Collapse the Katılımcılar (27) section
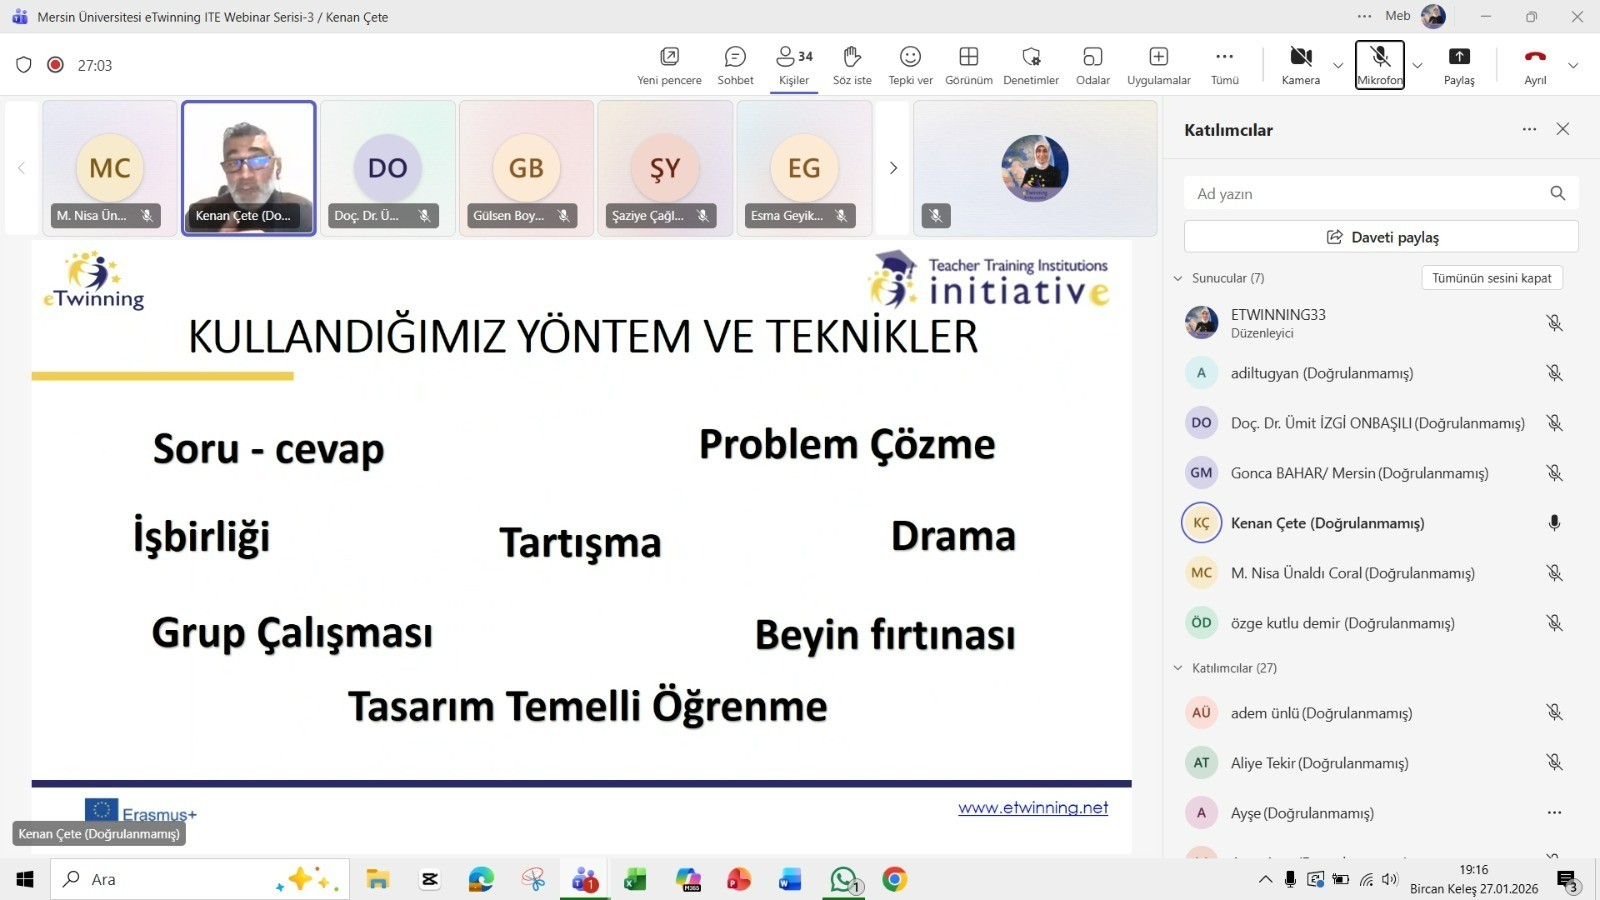The height and width of the screenshot is (900, 1600). 1178,668
